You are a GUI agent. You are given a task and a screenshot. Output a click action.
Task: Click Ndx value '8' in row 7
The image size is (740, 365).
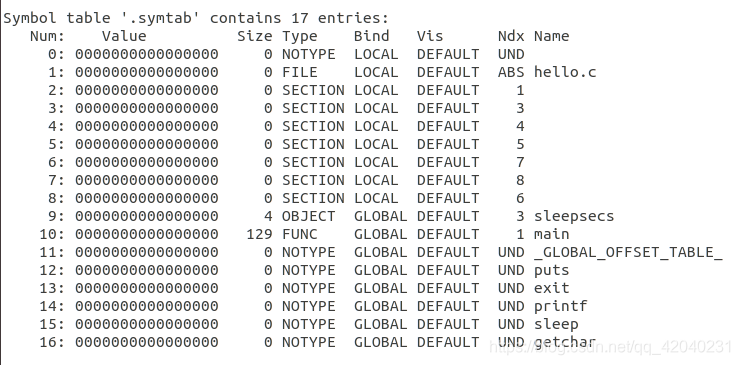point(520,180)
